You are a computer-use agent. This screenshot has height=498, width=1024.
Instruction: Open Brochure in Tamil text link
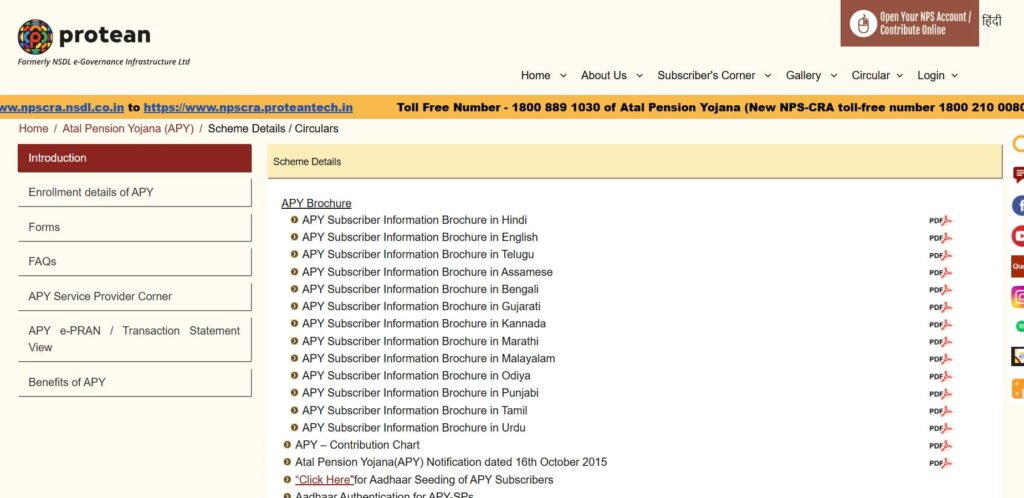coord(415,411)
